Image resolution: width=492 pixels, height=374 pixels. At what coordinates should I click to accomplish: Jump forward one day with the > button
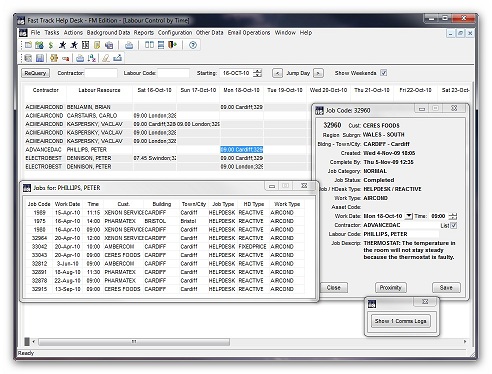click(318, 73)
